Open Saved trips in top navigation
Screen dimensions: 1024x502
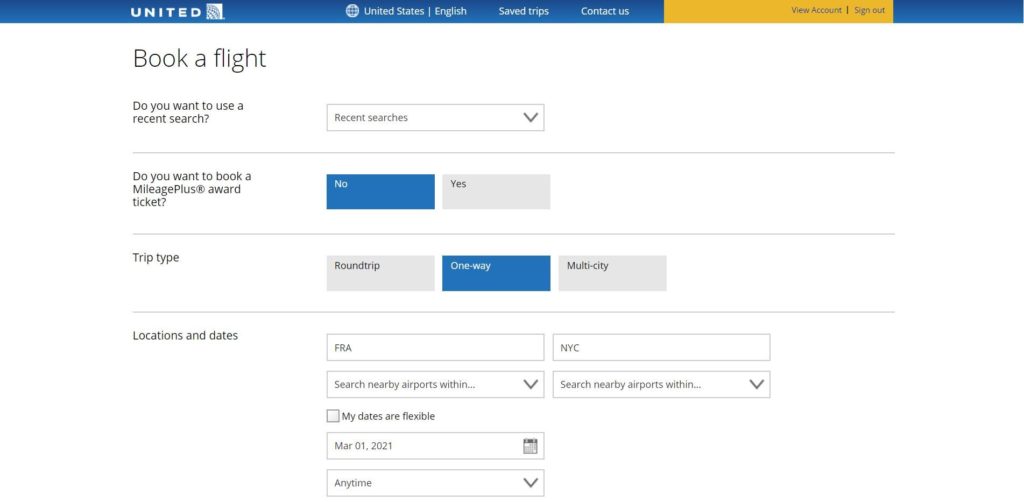(x=523, y=11)
